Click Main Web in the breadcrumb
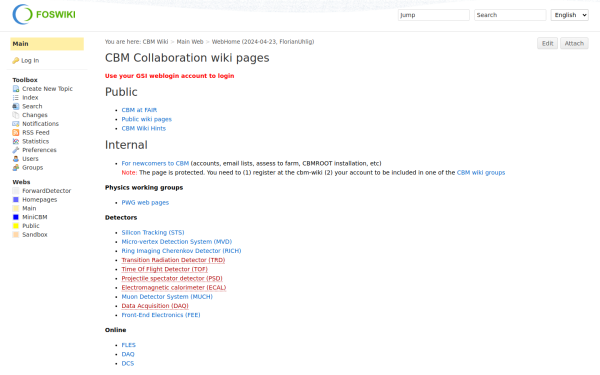Image resolution: width=600 pixels, height=375 pixels. point(190,42)
